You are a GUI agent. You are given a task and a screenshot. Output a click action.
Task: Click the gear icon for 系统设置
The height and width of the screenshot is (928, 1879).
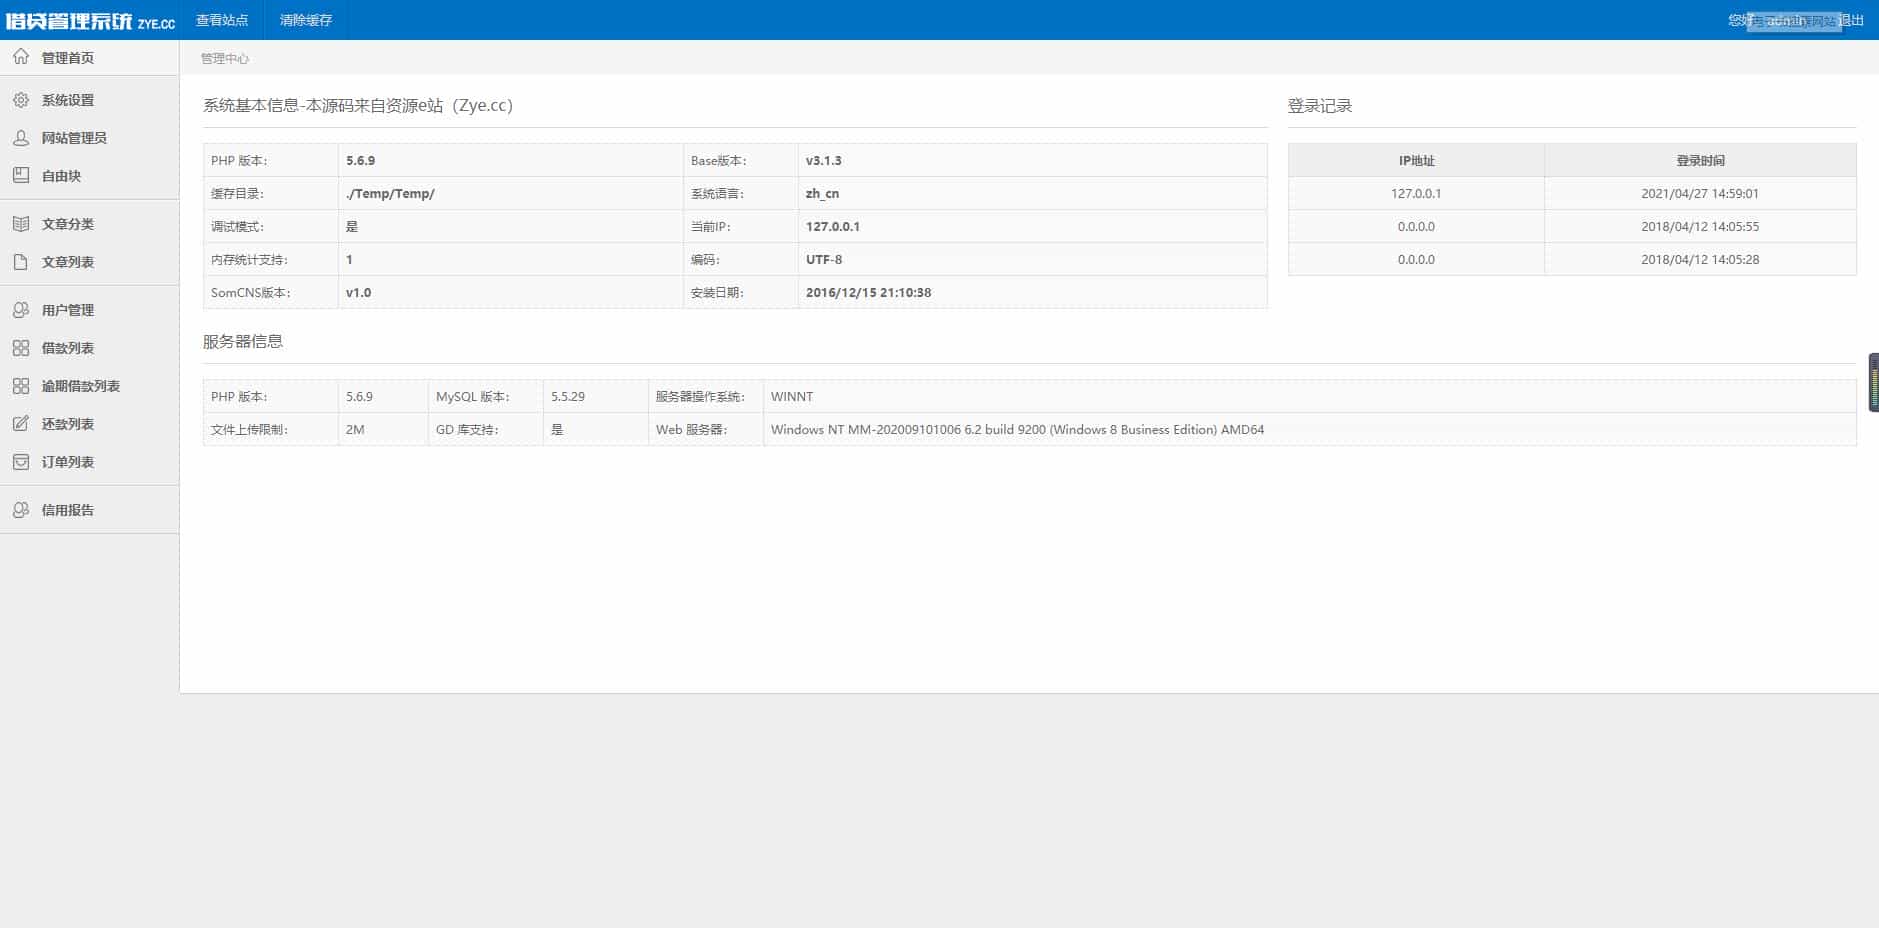21,100
